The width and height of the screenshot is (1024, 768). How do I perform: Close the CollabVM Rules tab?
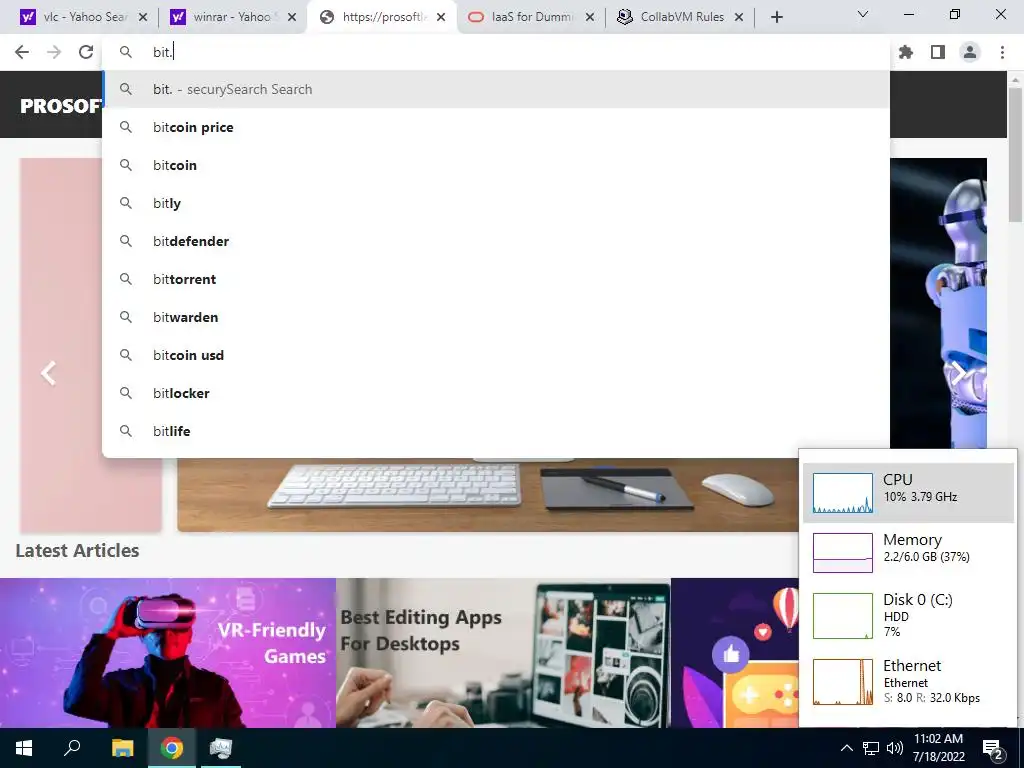(x=739, y=18)
